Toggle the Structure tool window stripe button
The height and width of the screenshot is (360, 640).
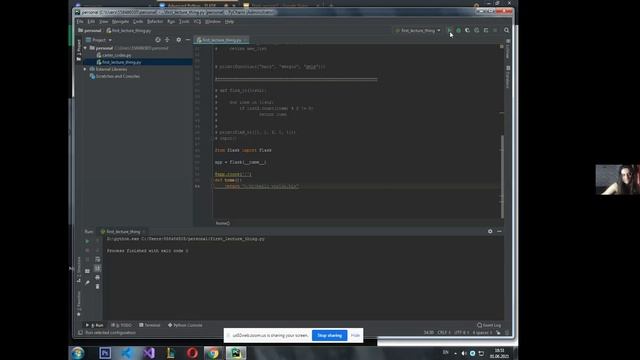(x=79, y=269)
